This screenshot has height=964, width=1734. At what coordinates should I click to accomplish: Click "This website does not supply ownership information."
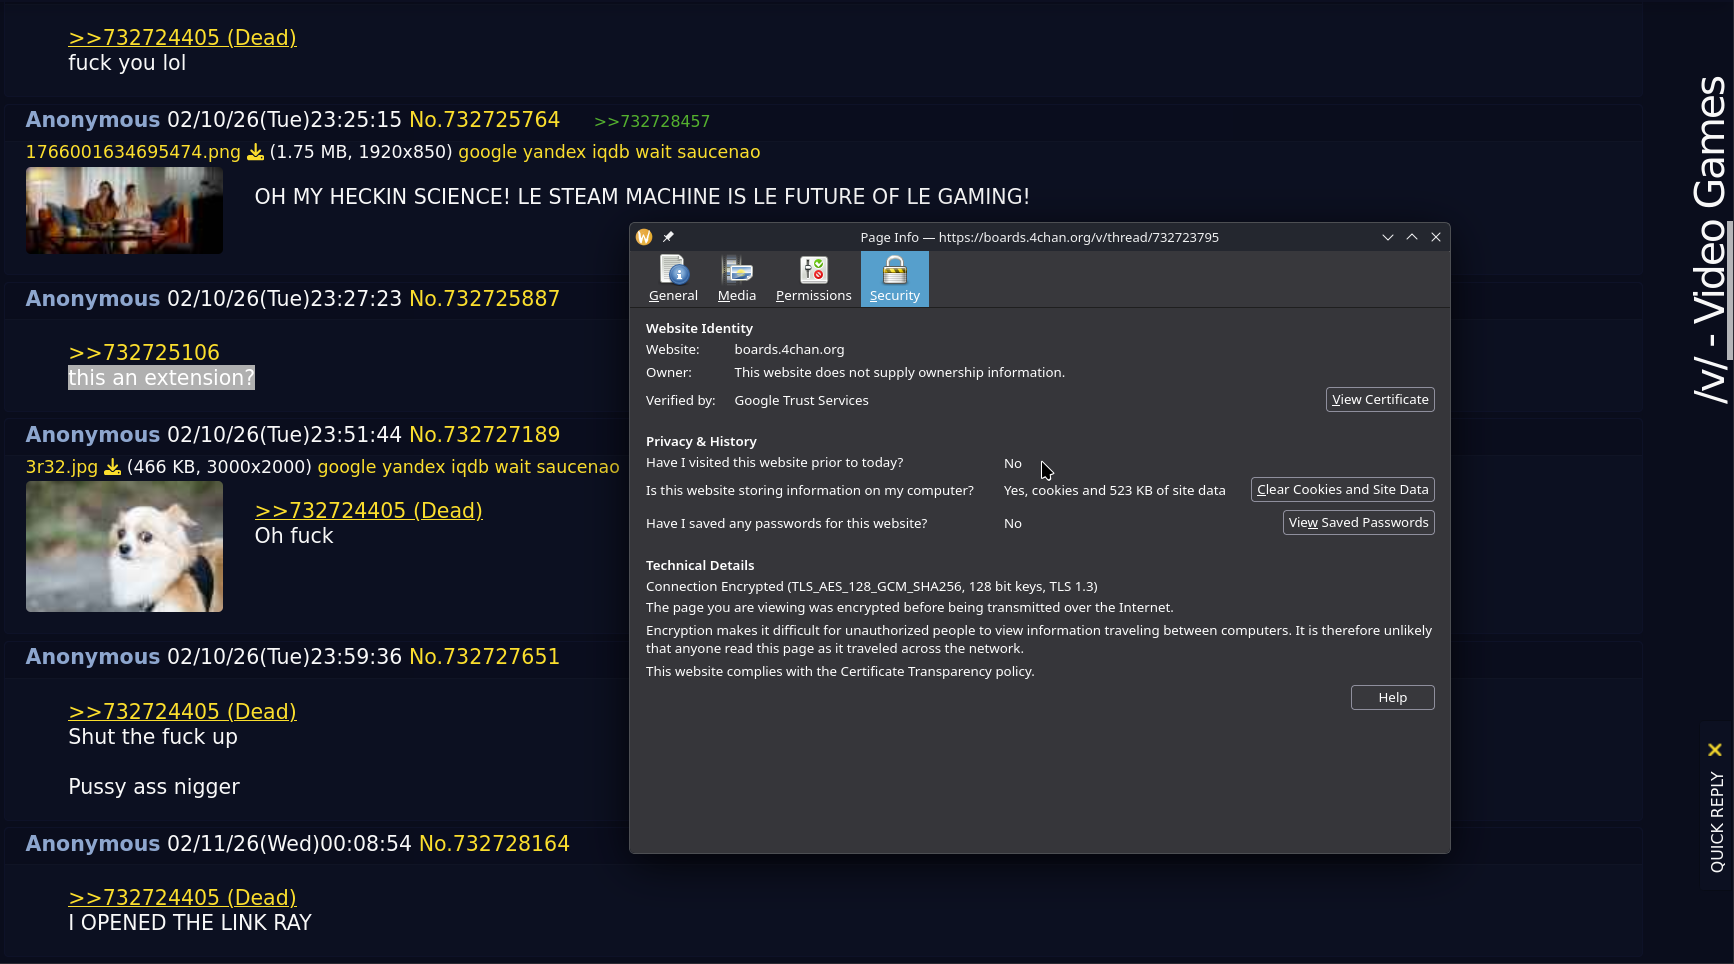click(x=899, y=373)
